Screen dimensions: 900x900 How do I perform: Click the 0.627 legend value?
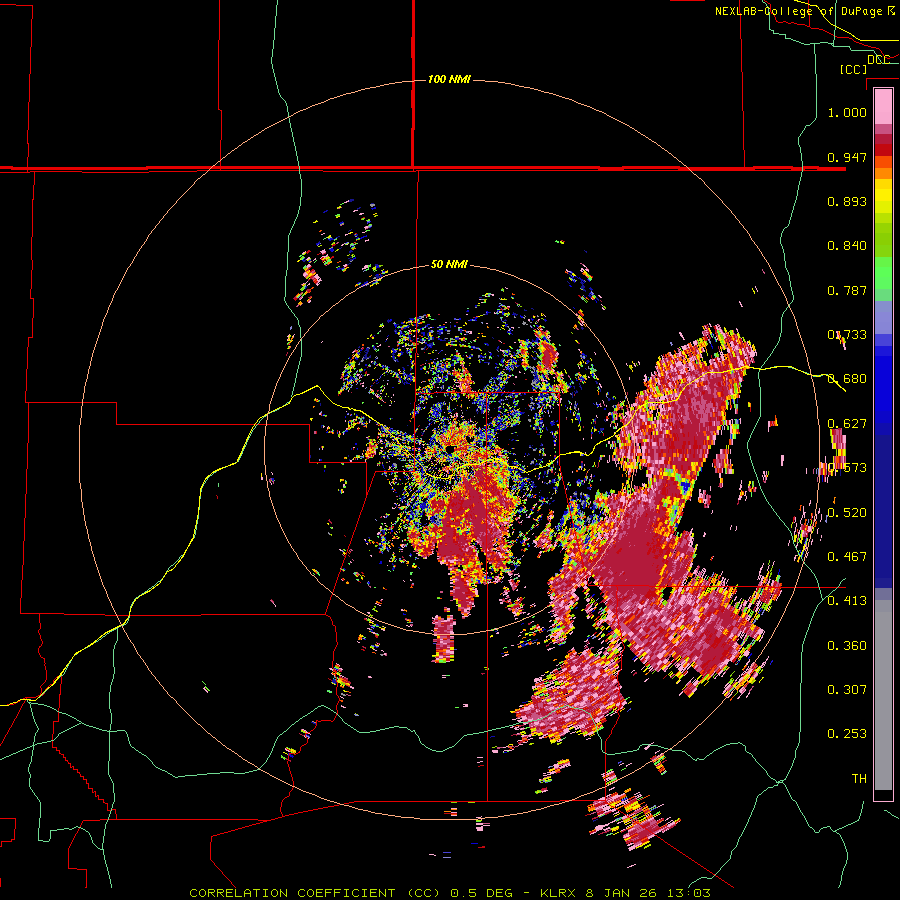coord(847,424)
